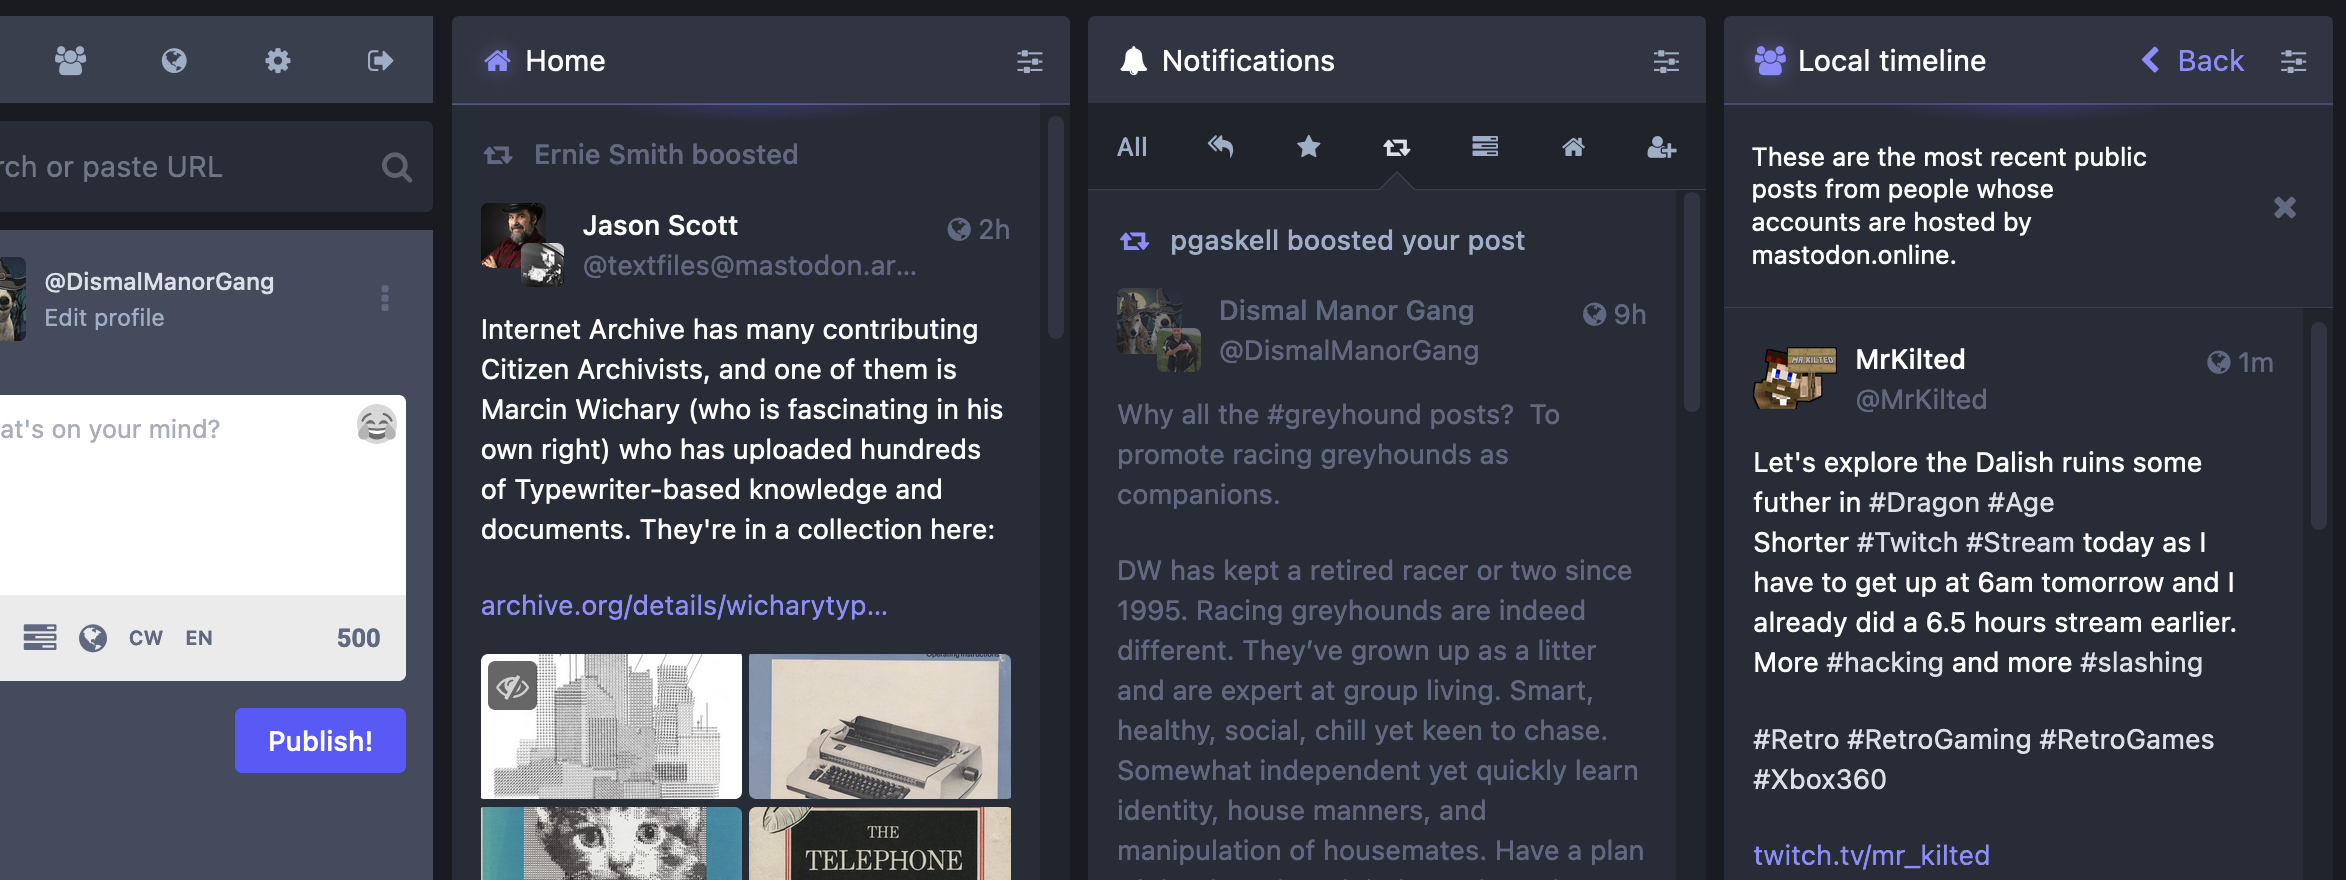Open preferences gear icon

tap(277, 61)
